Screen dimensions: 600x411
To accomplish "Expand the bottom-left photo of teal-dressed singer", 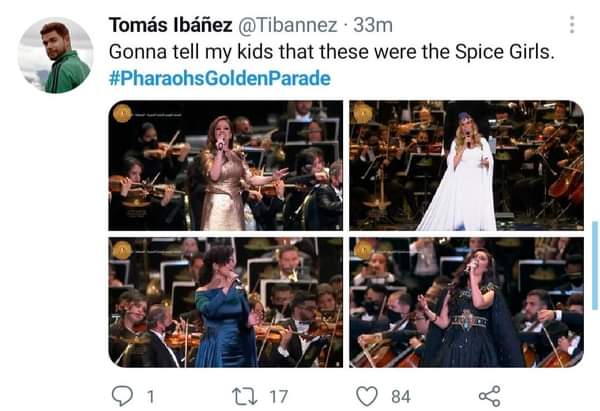I will pyautogui.click(x=225, y=302).
